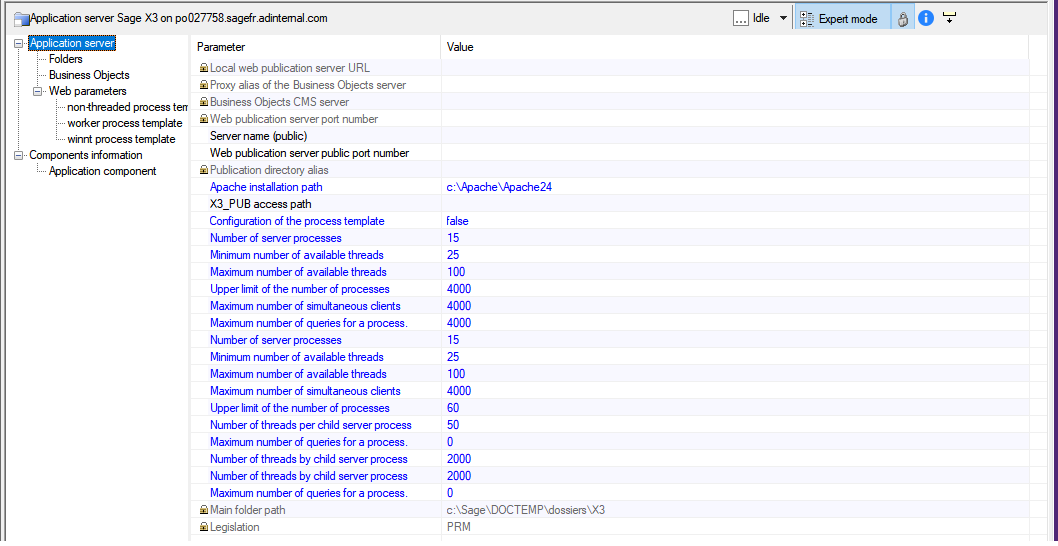Click the application server icon in title
Image resolution: width=1058 pixels, height=546 pixels.
click(21, 19)
